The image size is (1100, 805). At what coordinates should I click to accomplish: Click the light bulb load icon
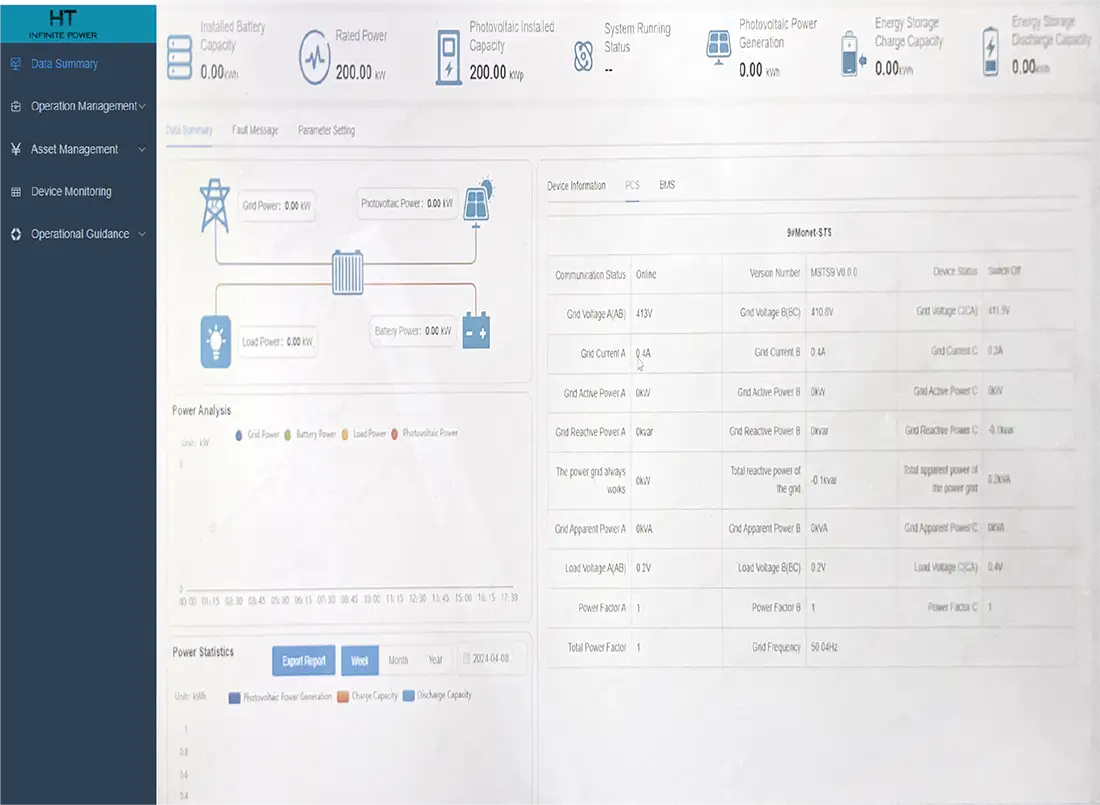coord(215,342)
